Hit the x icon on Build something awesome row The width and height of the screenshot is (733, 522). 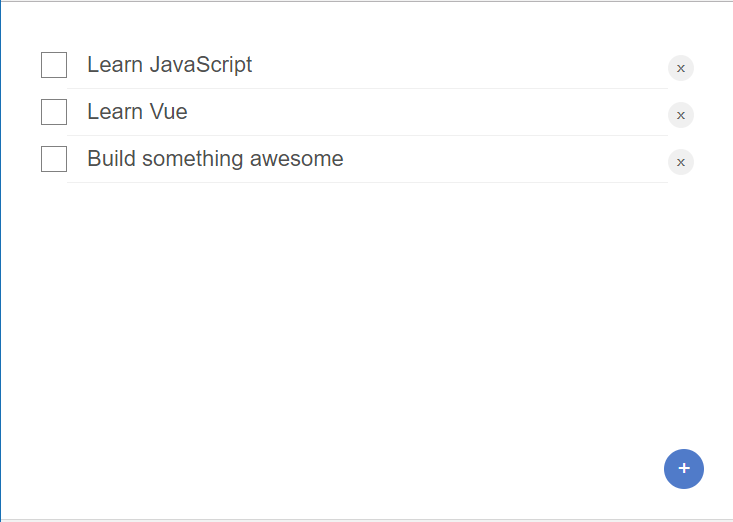point(680,162)
